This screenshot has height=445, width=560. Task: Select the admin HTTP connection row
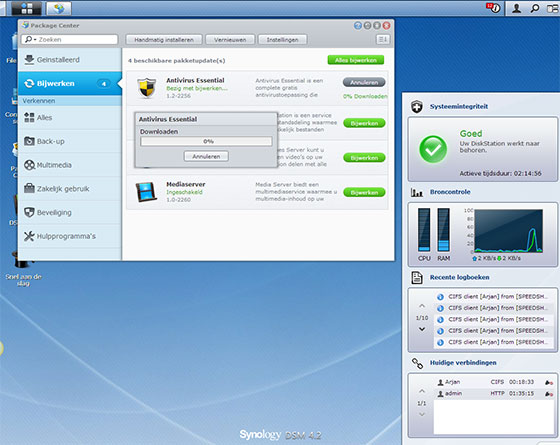[x=495, y=394]
